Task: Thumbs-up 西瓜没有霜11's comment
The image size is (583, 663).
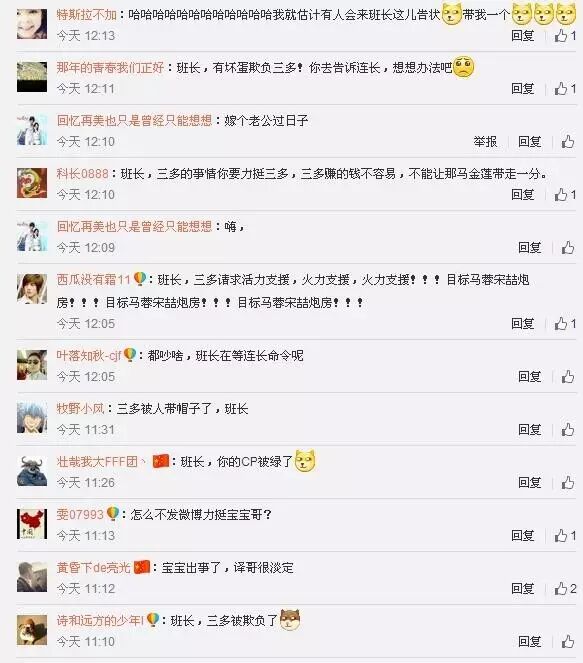Action: click(x=565, y=323)
